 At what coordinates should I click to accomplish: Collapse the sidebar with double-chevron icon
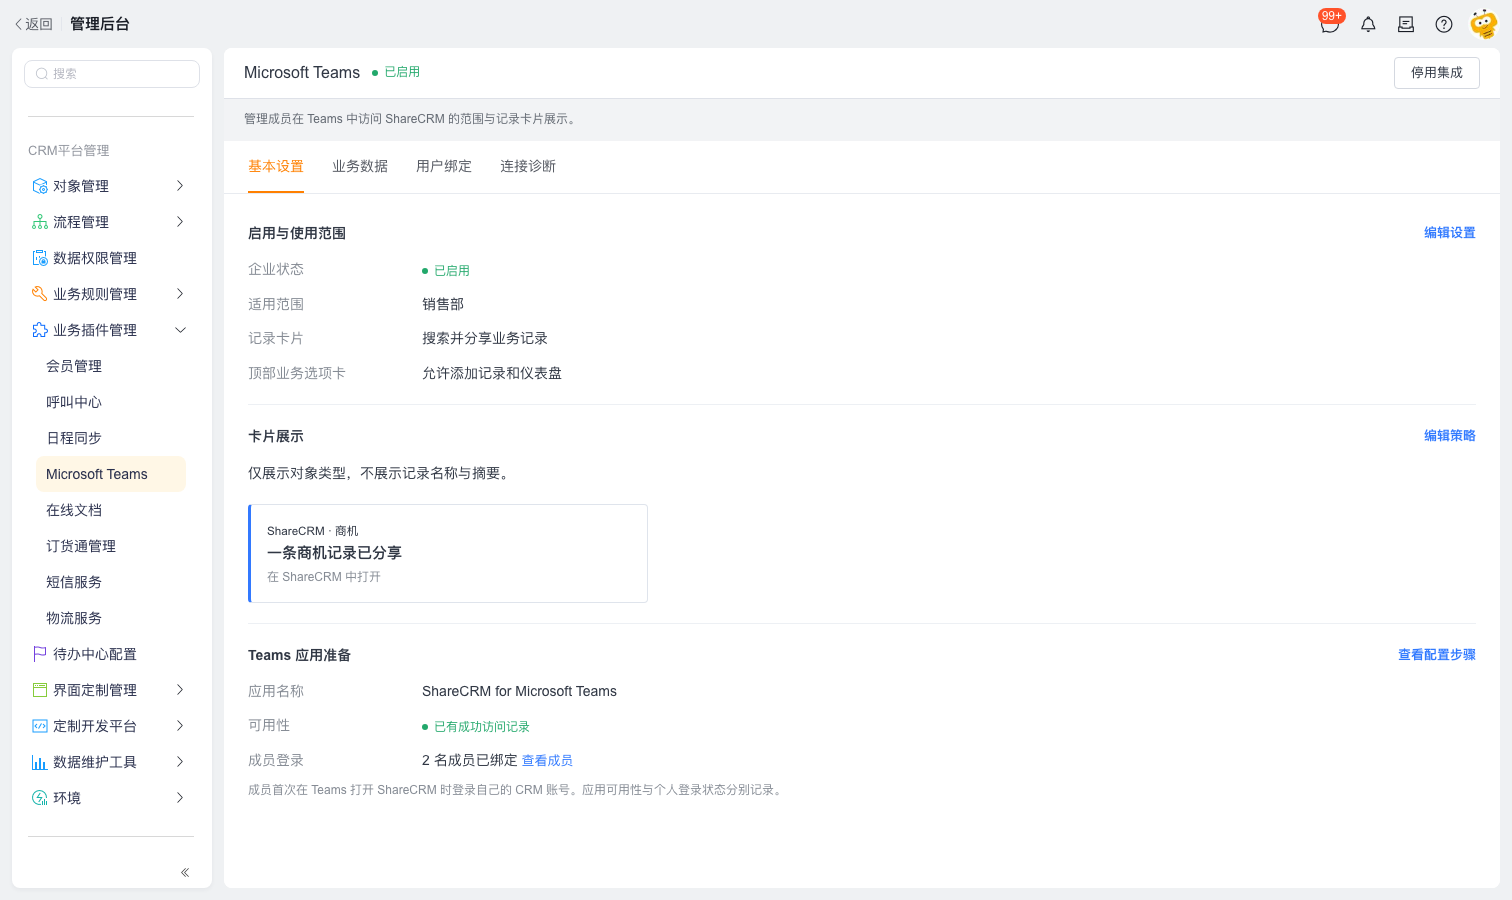pyautogui.click(x=185, y=872)
